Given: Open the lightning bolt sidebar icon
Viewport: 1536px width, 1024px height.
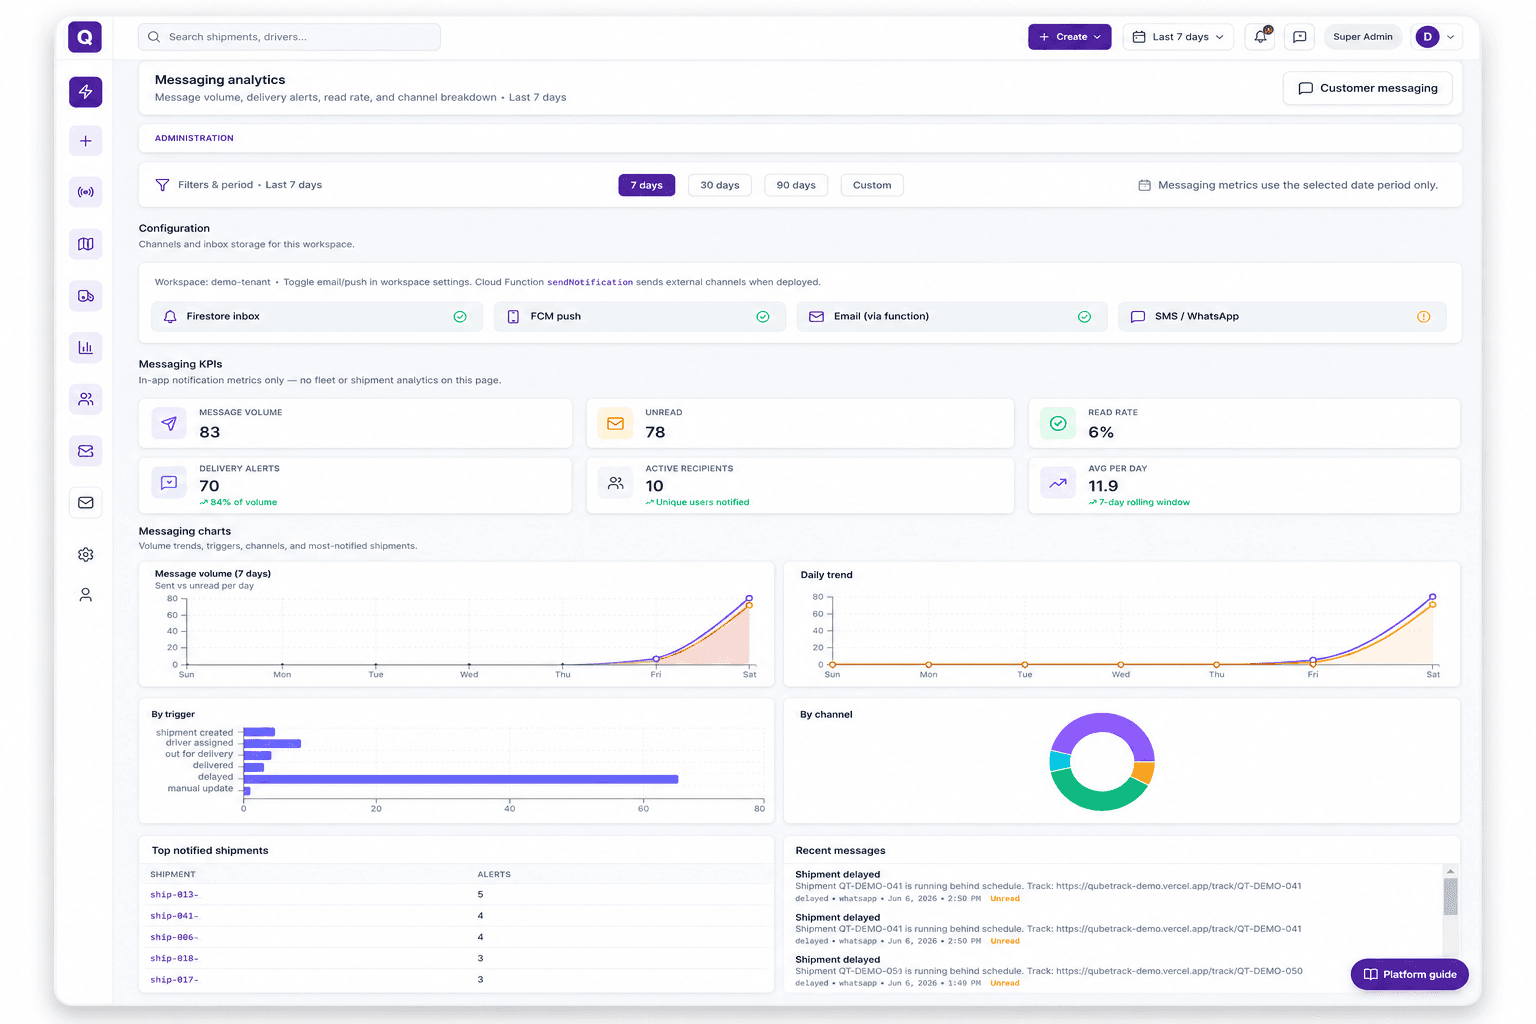Looking at the screenshot, I should pos(85,92).
